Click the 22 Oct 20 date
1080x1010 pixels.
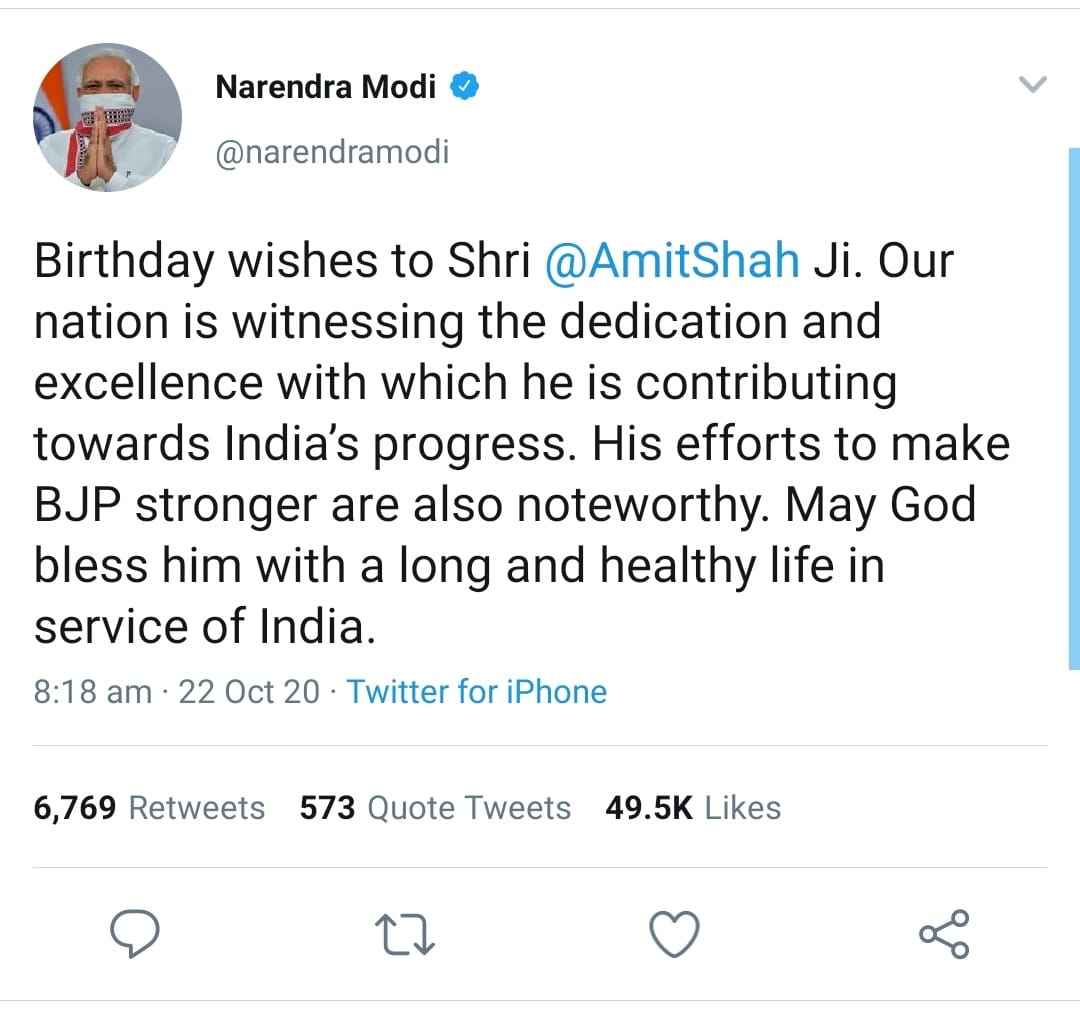pyautogui.click(x=249, y=691)
